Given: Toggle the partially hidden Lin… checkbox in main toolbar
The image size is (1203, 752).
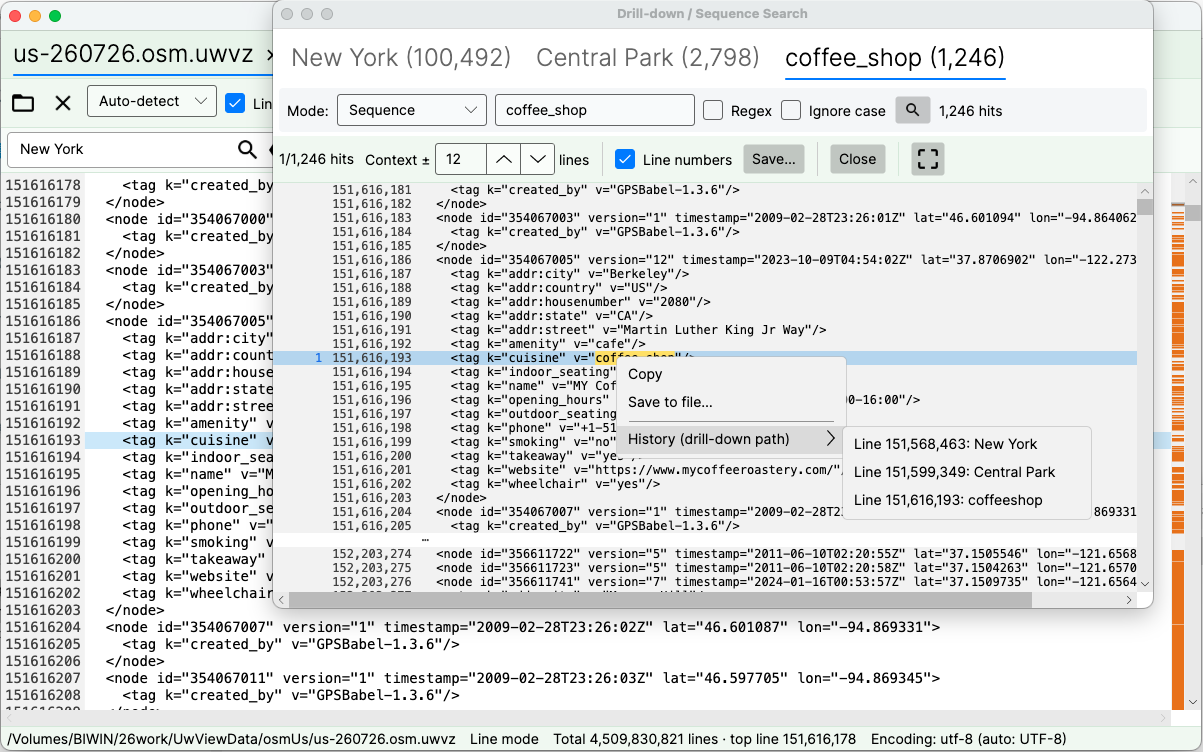Looking at the screenshot, I should tap(235, 102).
